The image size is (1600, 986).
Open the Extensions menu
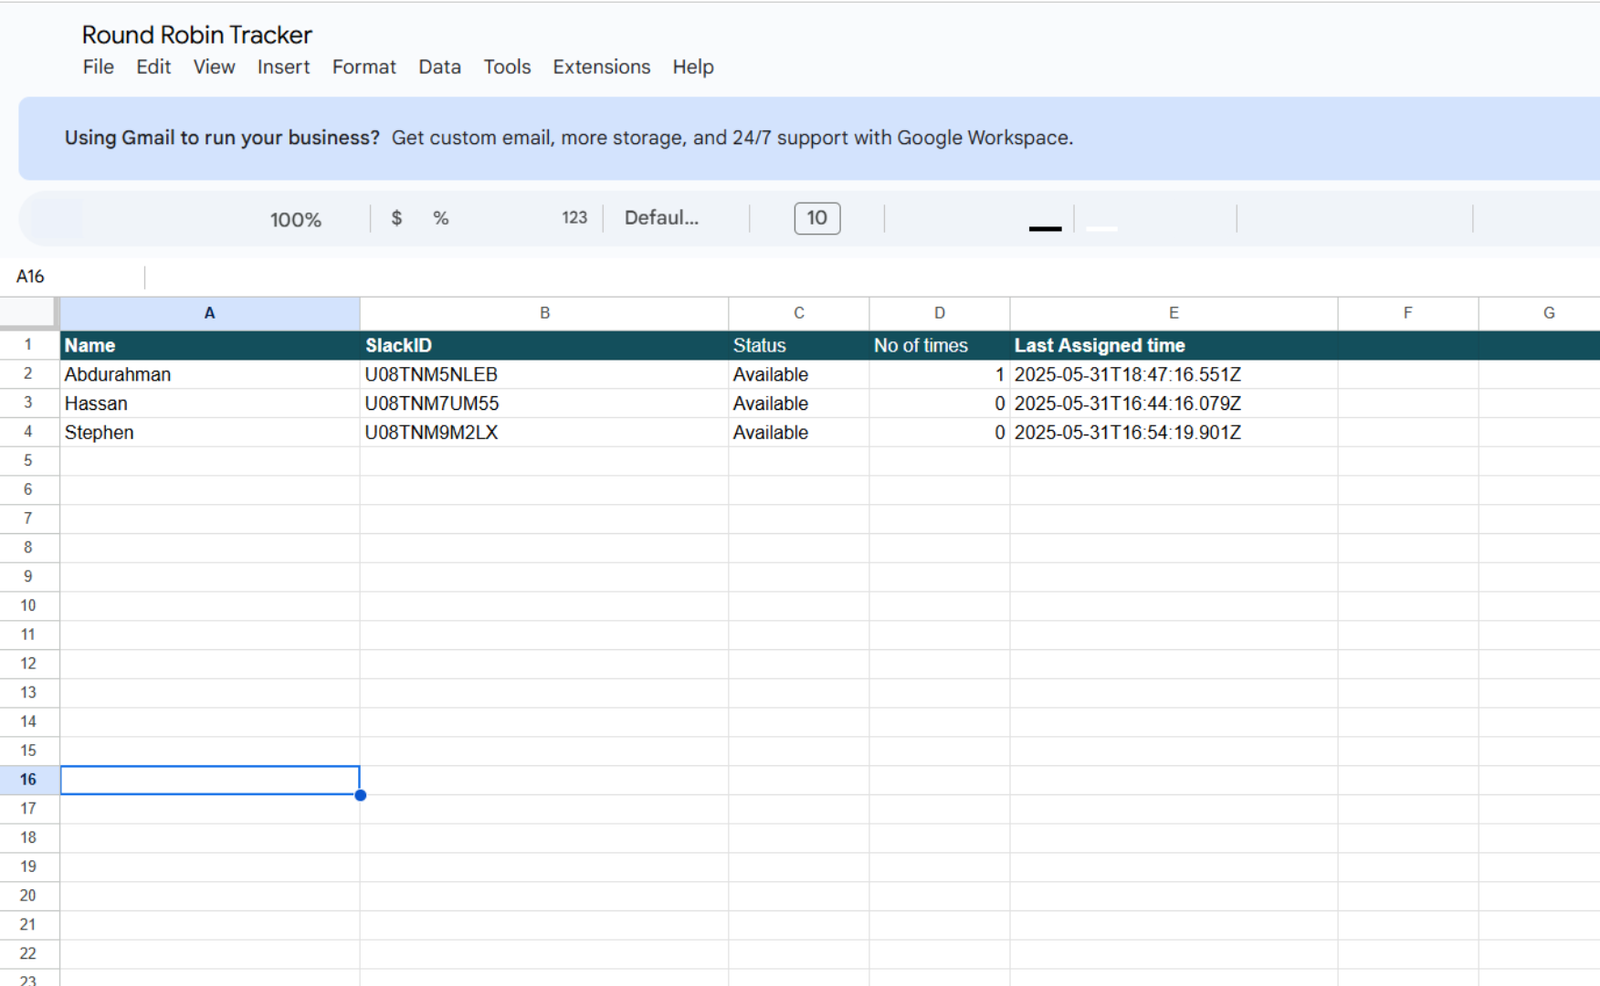pyautogui.click(x=601, y=67)
